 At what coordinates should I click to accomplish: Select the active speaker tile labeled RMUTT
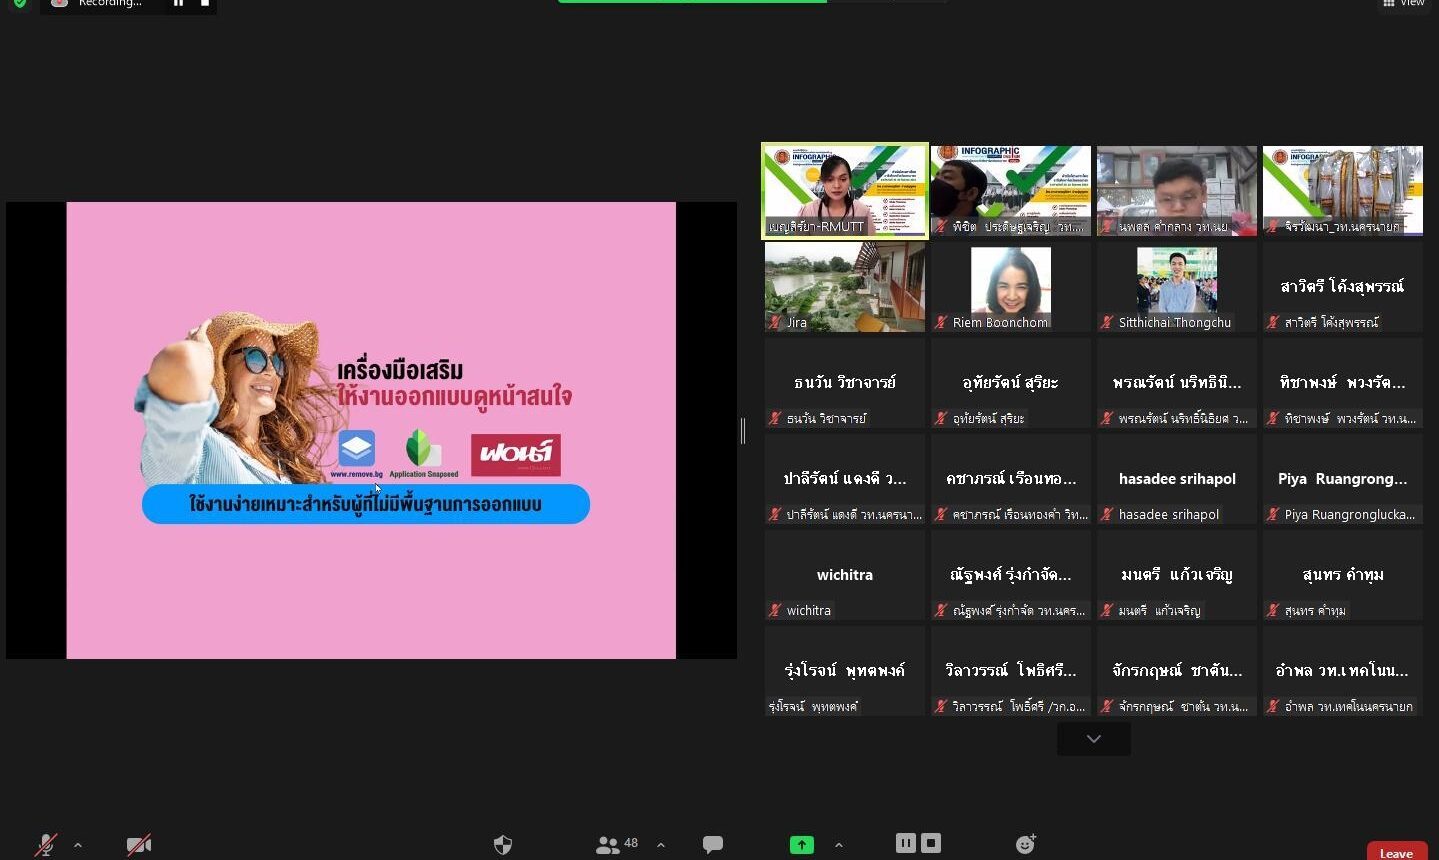pyautogui.click(x=845, y=190)
